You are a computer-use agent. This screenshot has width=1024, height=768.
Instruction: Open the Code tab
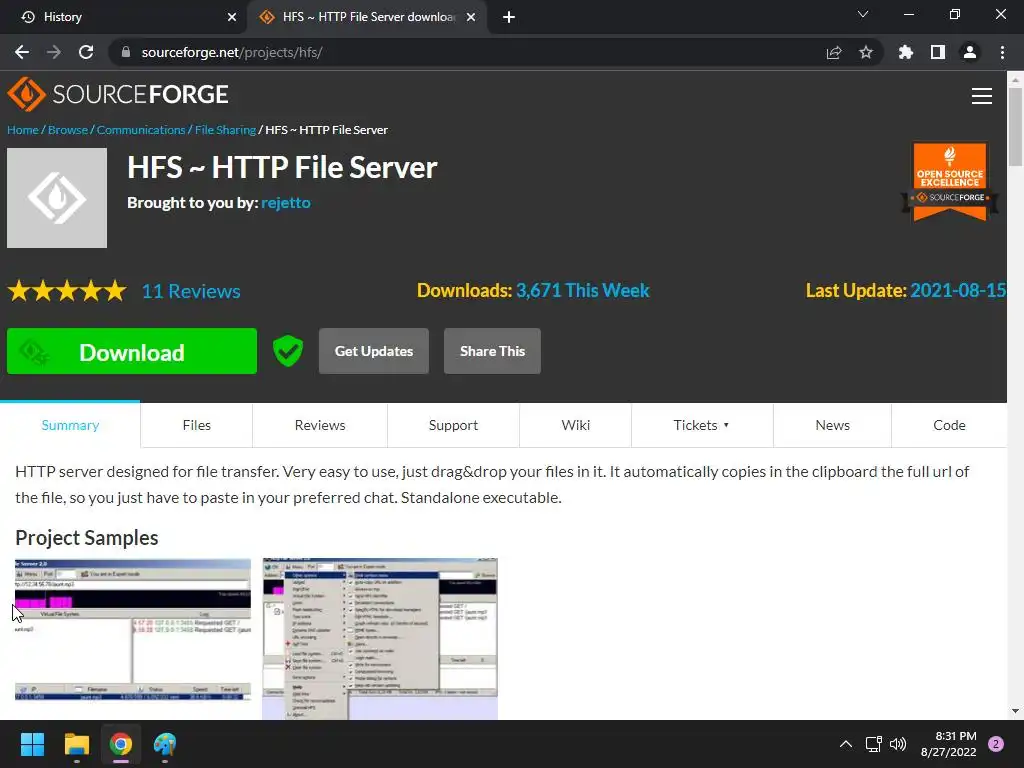(949, 425)
